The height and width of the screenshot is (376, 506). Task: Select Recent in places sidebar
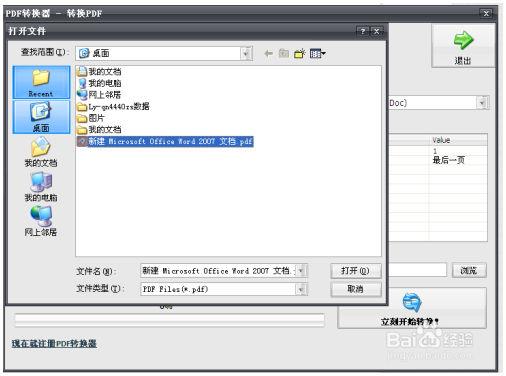pos(41,83)
